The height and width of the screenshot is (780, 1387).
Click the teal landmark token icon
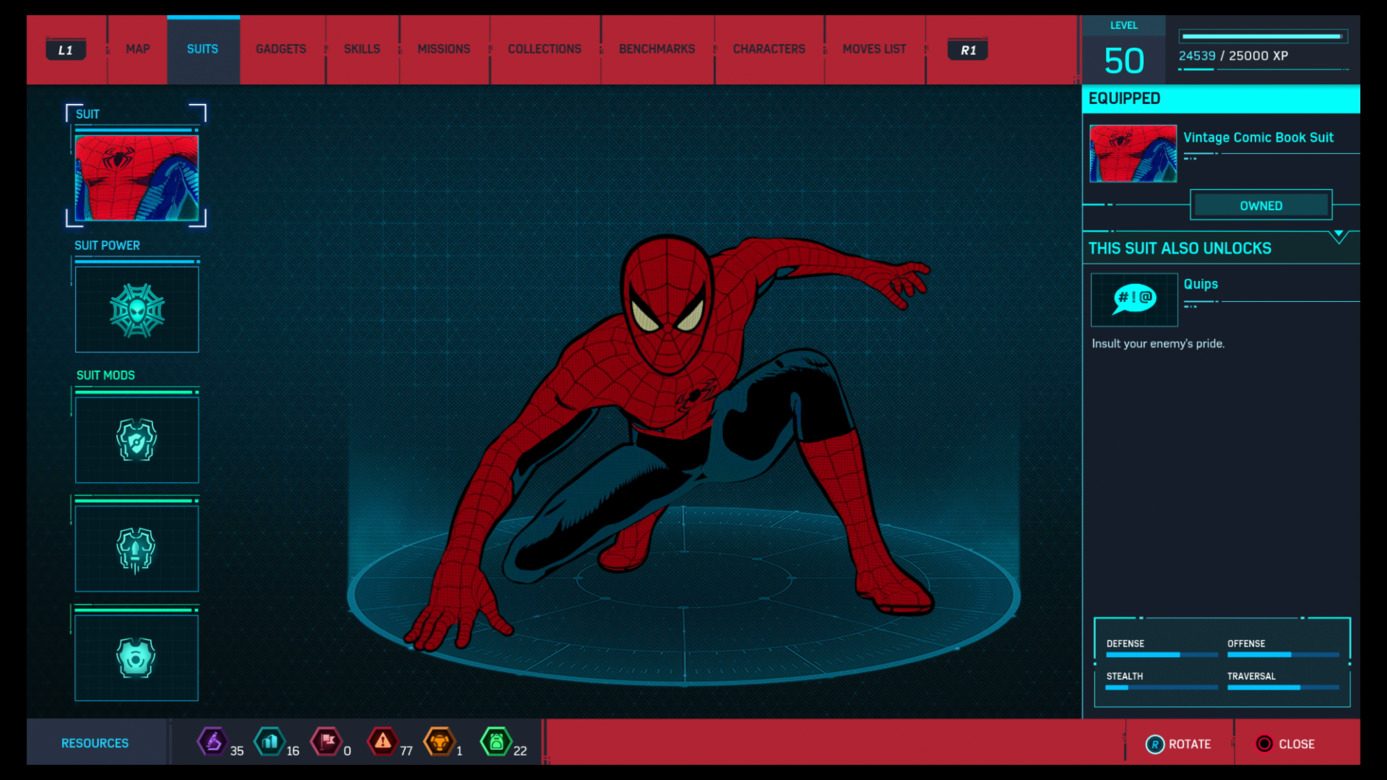(x=269, y=742)
